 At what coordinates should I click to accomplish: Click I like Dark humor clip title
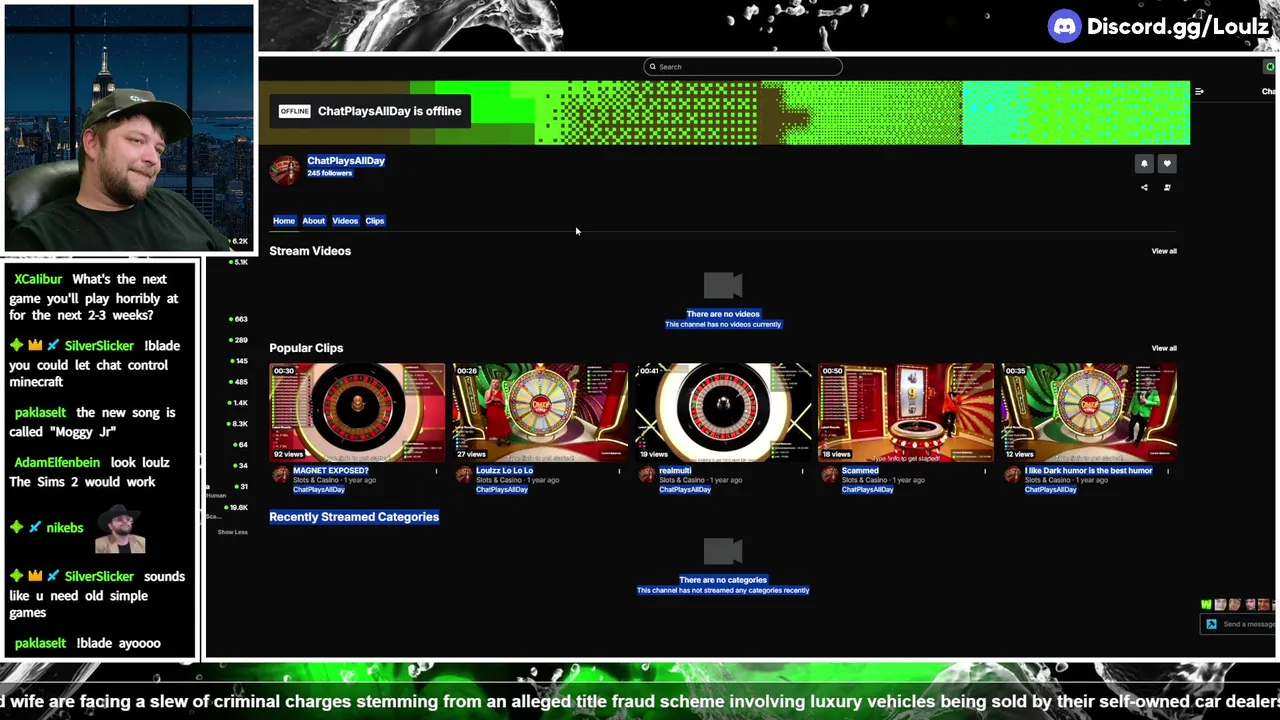click(x=1089, y=470)
